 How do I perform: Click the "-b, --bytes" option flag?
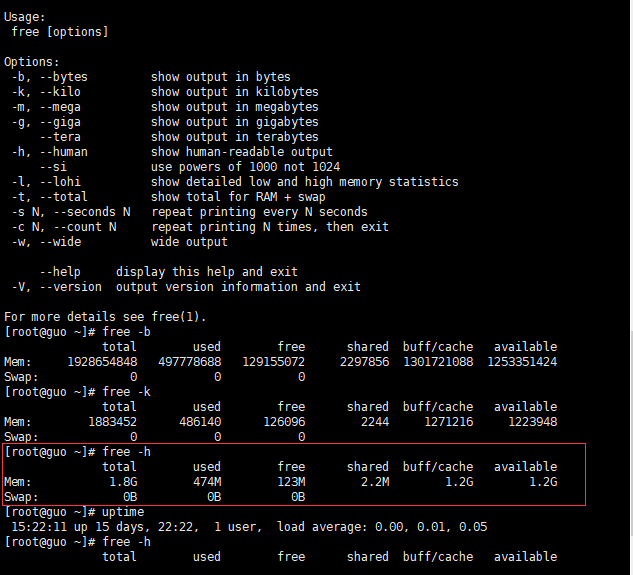[49, 77]
